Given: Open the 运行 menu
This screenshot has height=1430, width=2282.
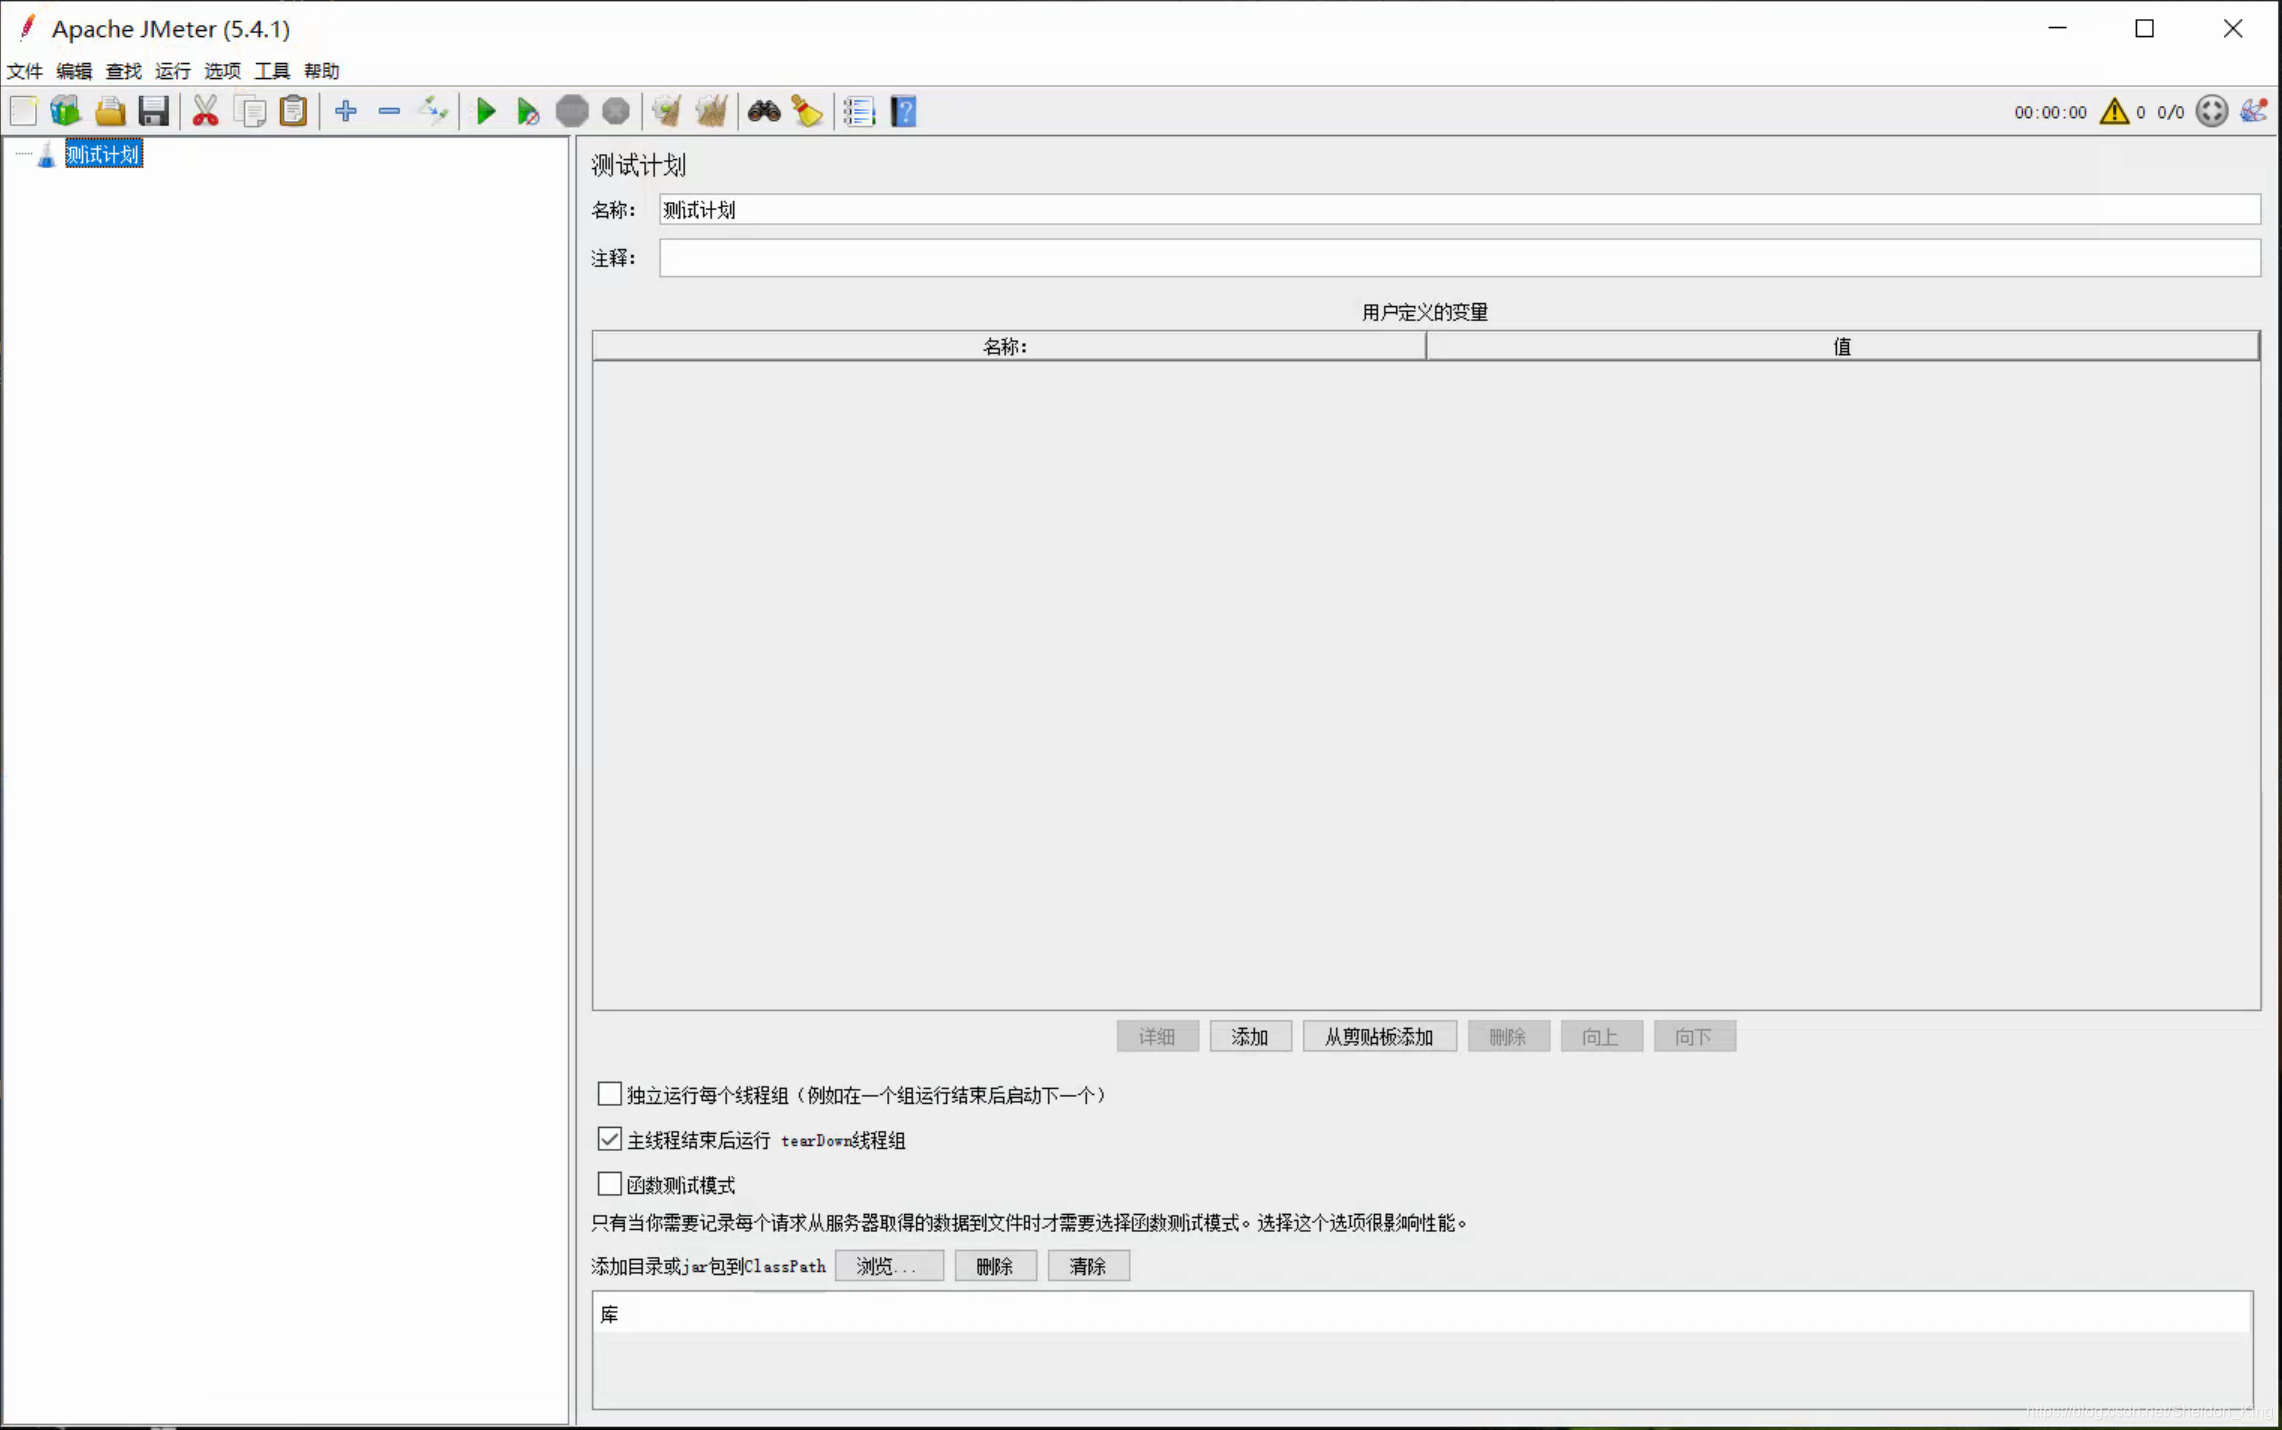Looking at the screenshot, I should (x=173, y=71).
